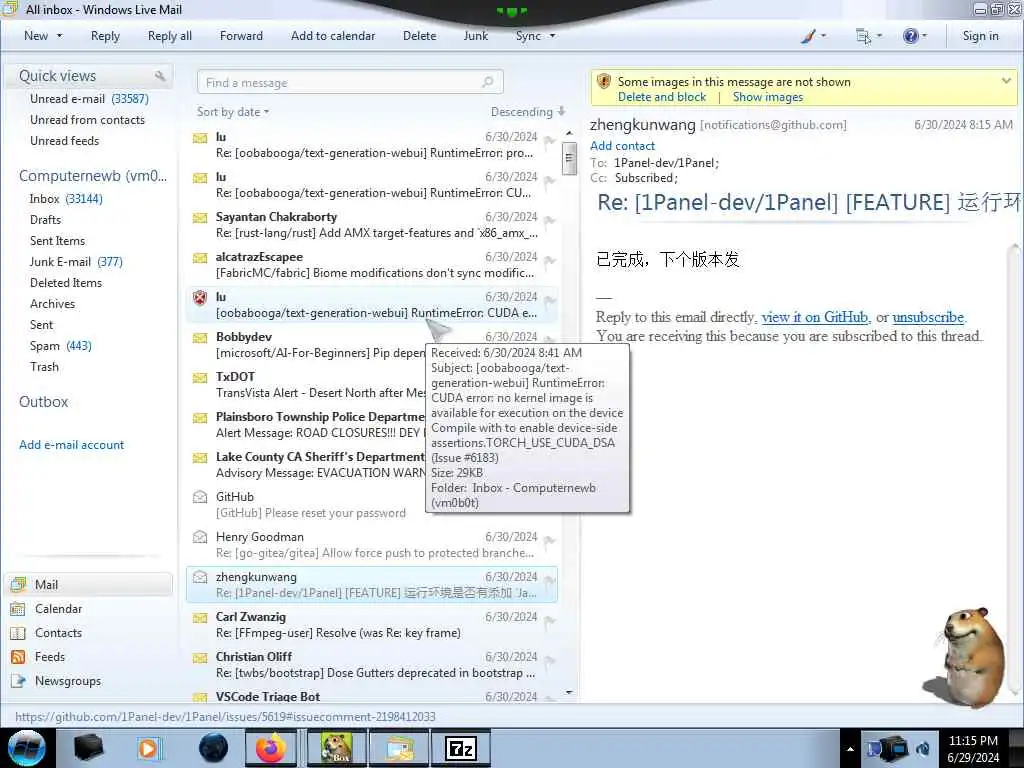Open the Drafts folder
Image resolution: width=1024 pixels, height=768 pixels.
45,219
